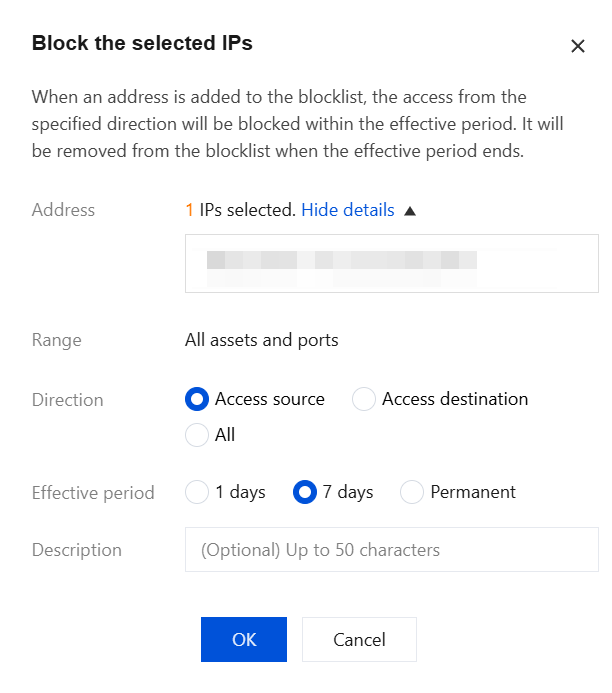Click the Direction field label
612x693 pixels.
(x=68, y=400)
